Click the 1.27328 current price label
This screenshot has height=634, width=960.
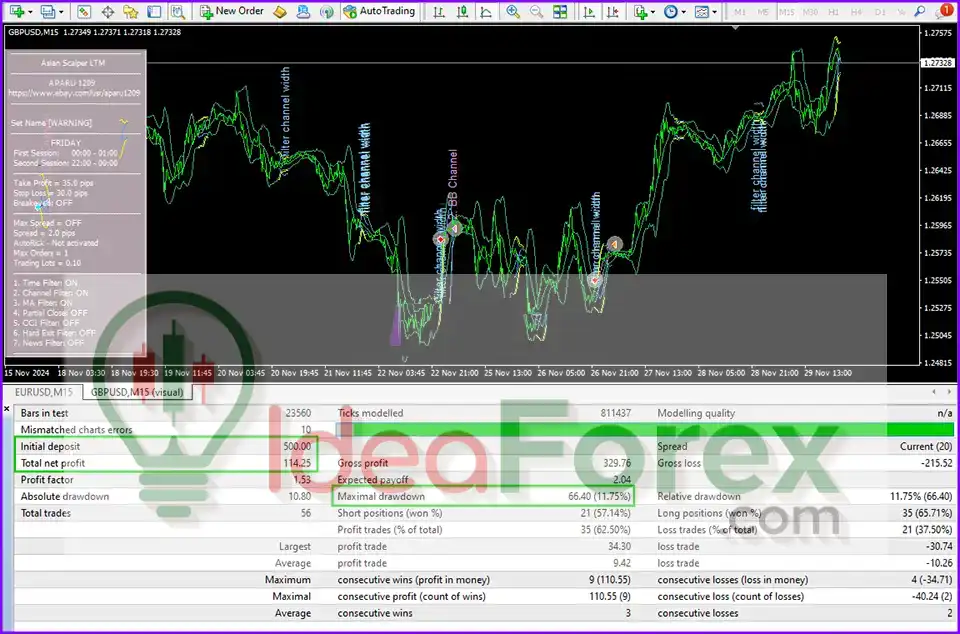[937, 63]
